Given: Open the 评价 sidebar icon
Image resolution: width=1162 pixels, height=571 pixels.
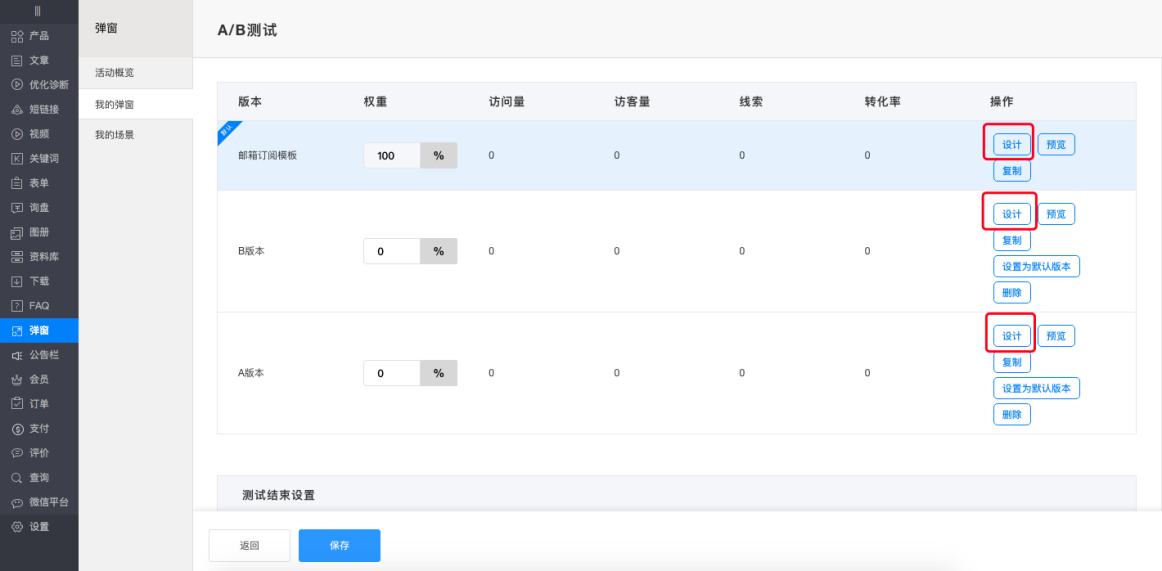Looking at the screenshot, I should [17, 453].
